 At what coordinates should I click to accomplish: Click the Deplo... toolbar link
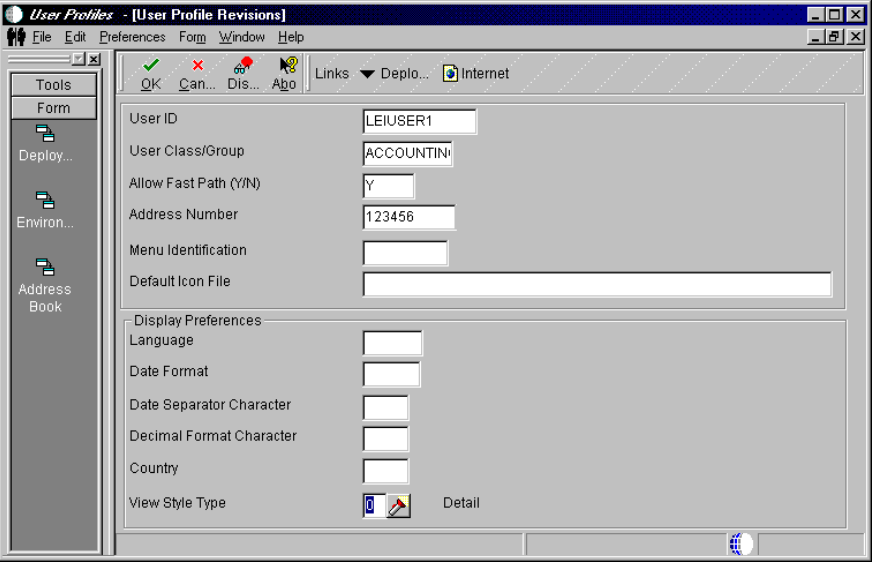click(404, 73)
